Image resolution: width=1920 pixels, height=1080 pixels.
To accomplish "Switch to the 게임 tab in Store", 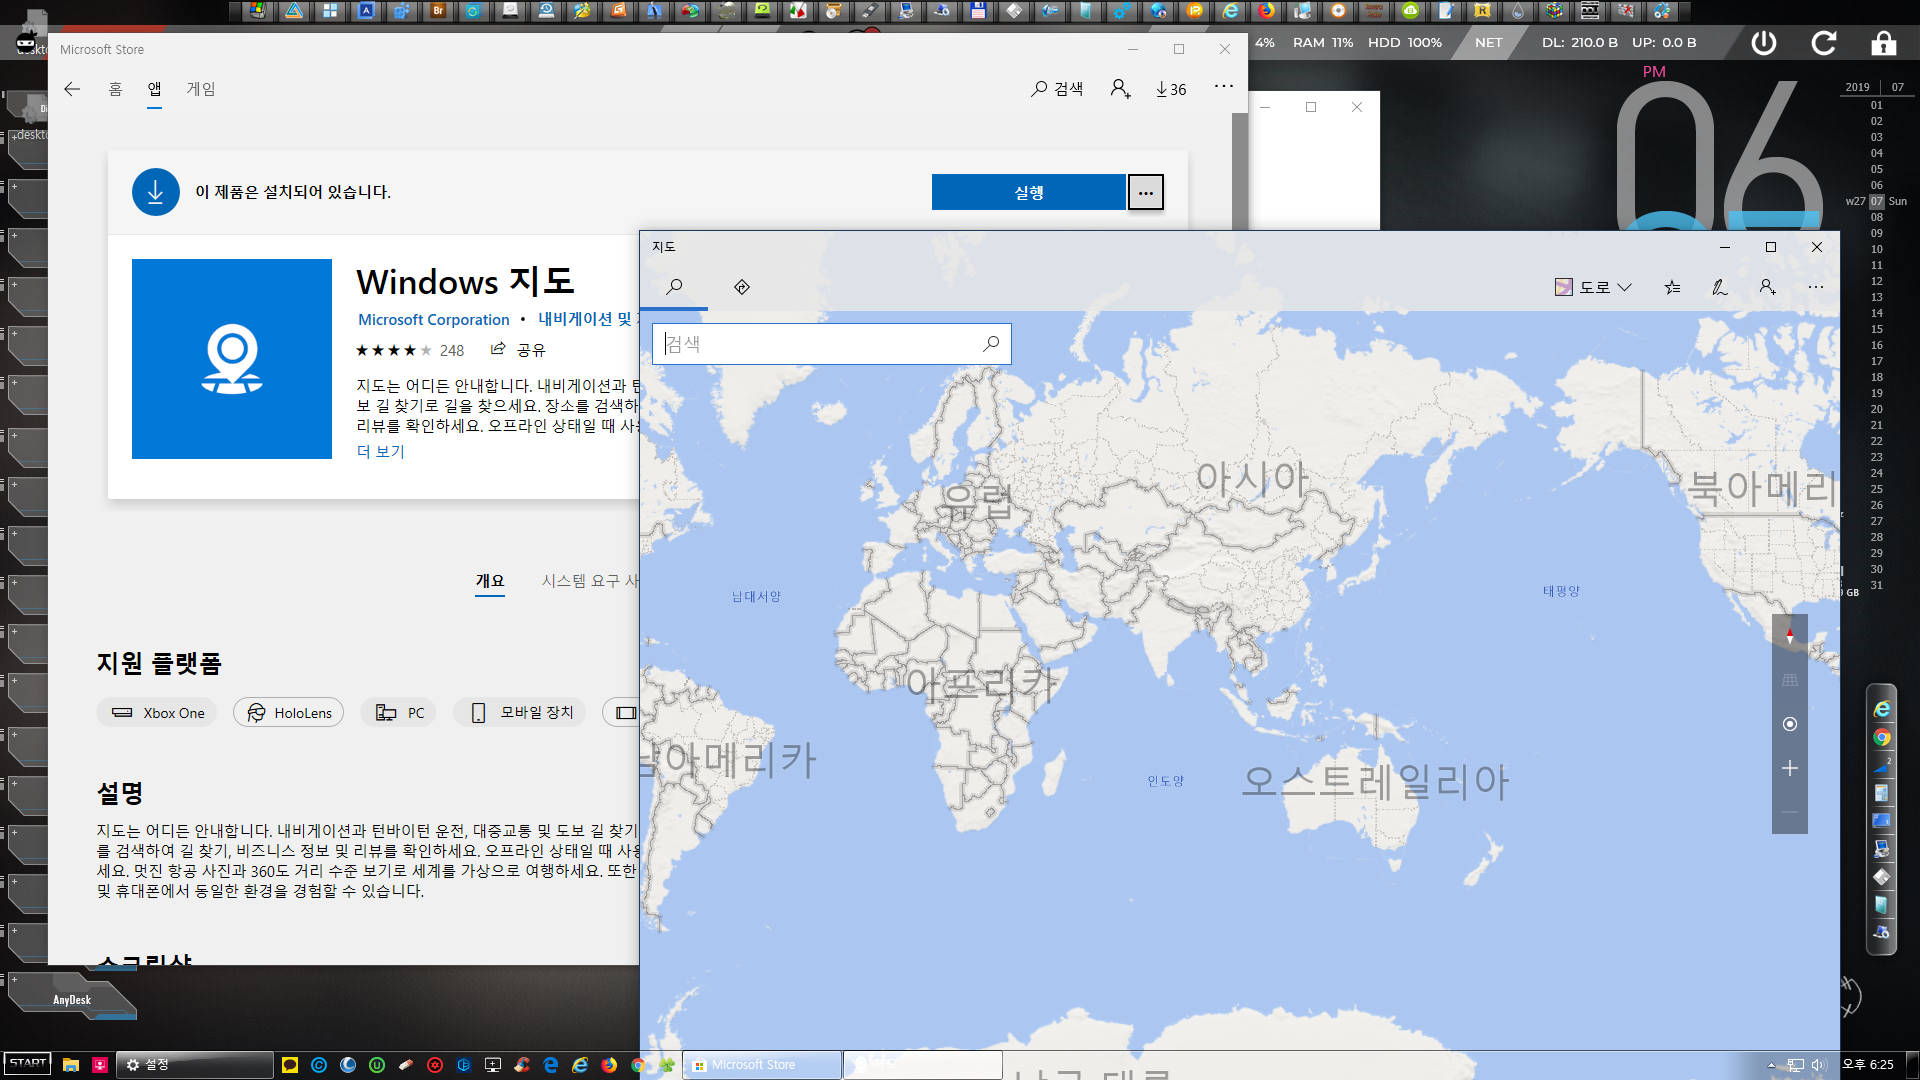I will 201,89.
